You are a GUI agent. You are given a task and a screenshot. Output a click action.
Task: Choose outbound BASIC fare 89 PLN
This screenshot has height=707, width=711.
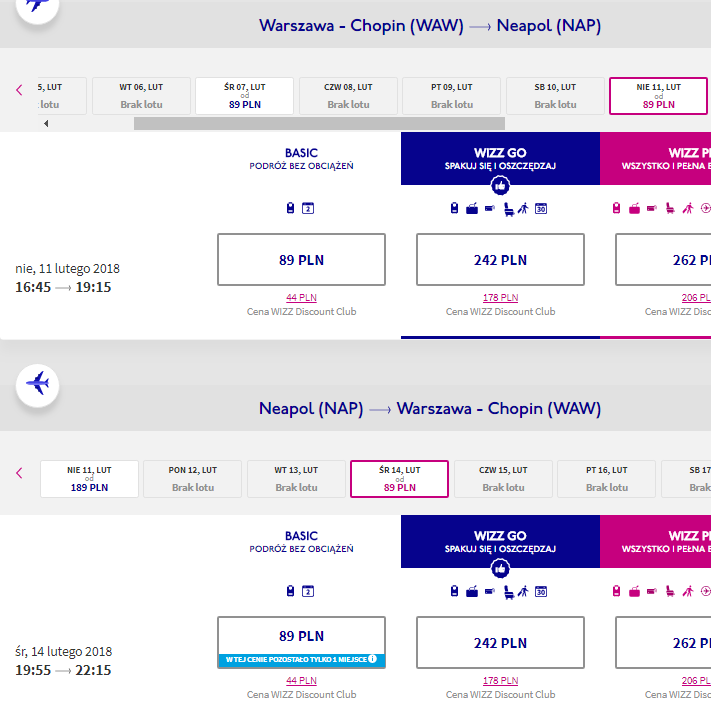point(301,260)
